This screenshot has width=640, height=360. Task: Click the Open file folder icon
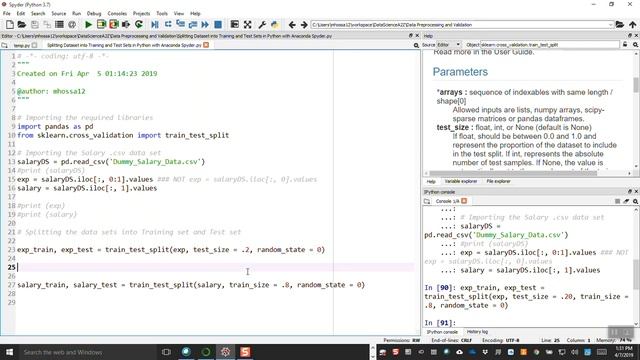pos(22,24)
